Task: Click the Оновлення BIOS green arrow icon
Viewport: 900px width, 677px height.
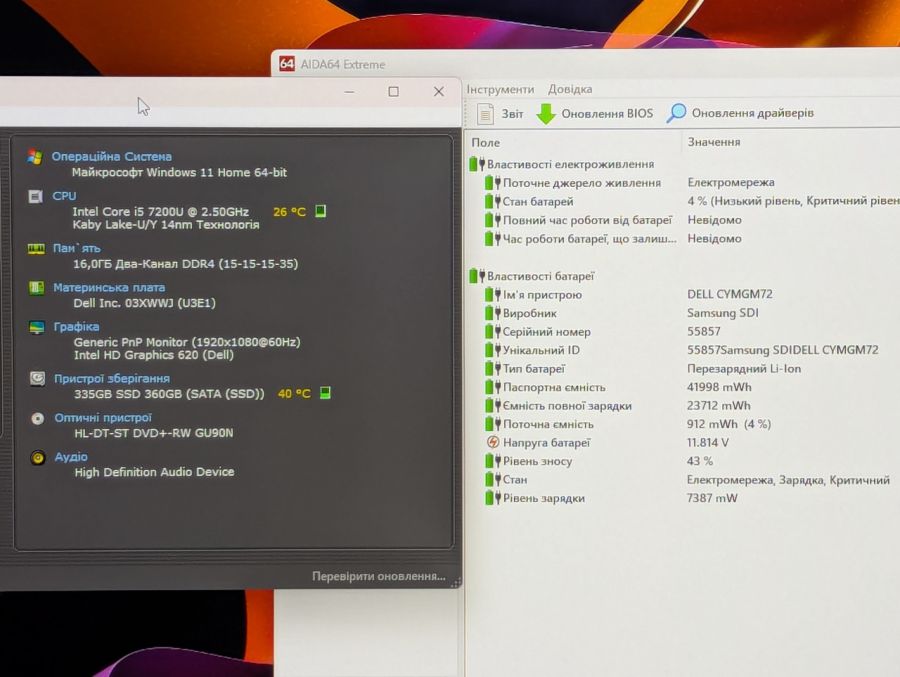Action: point(546,114)
